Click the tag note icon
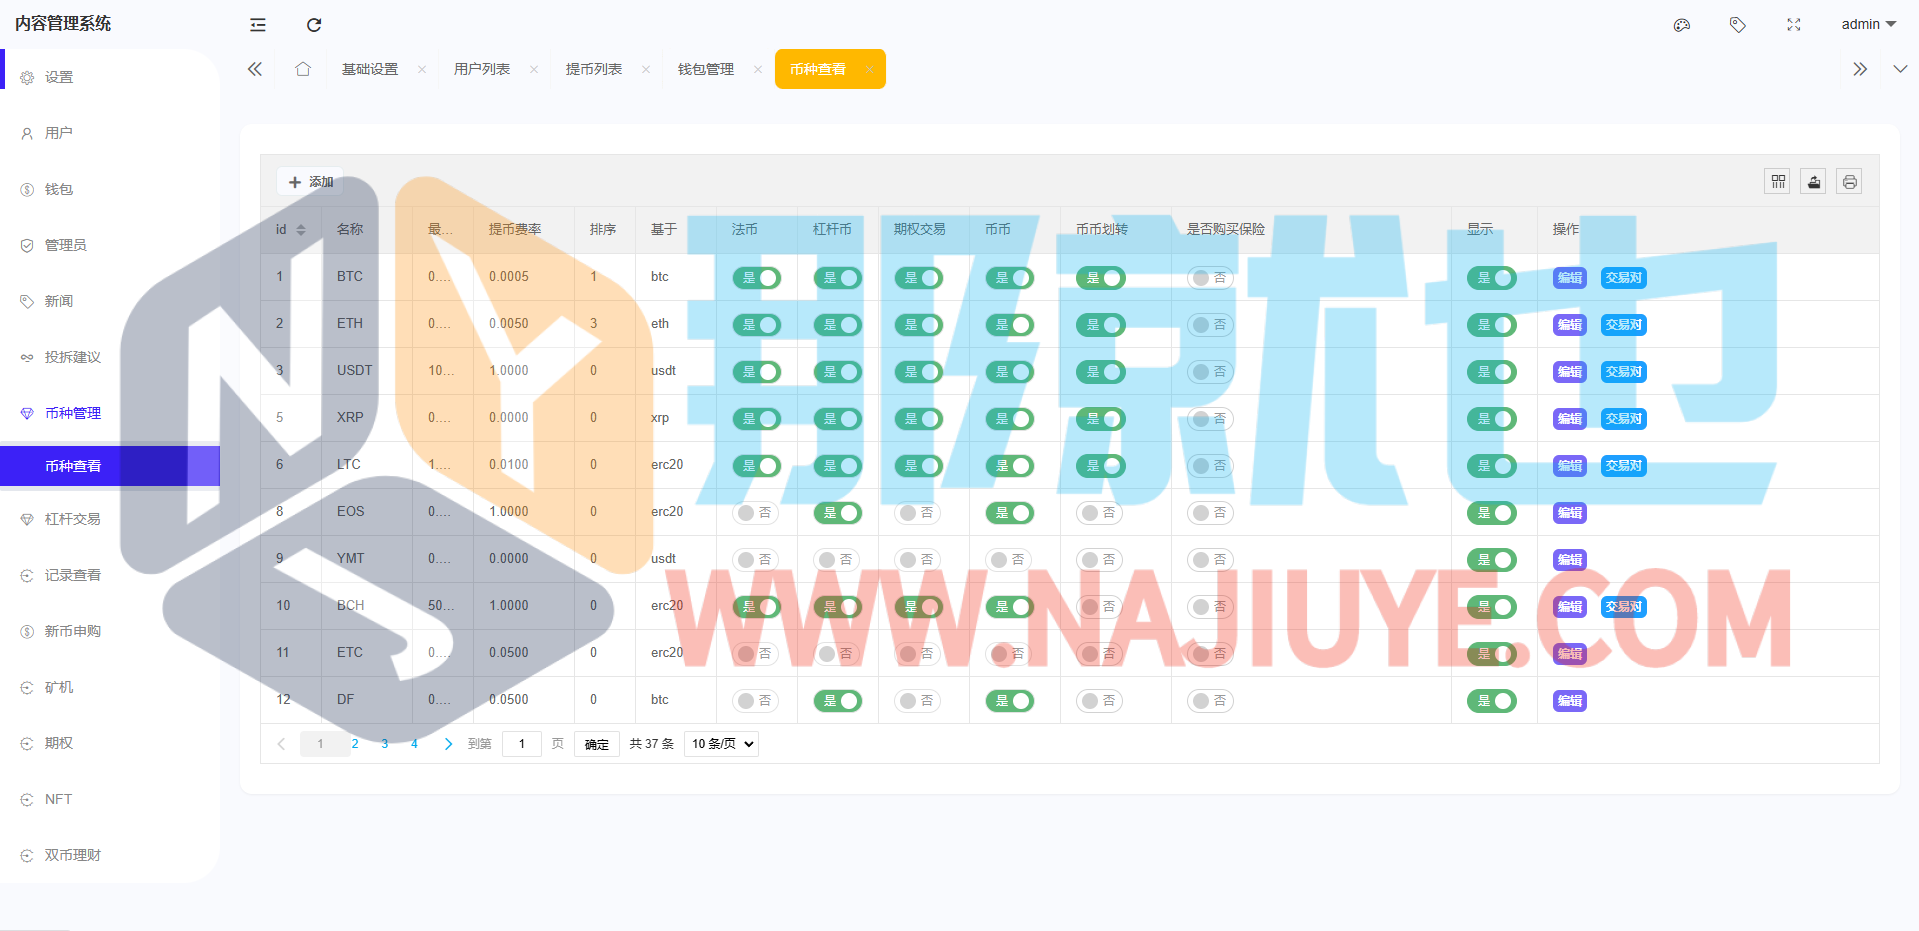Image resolution: width=1919 pixels, height=931 pixels. (x=1738, y=25)
